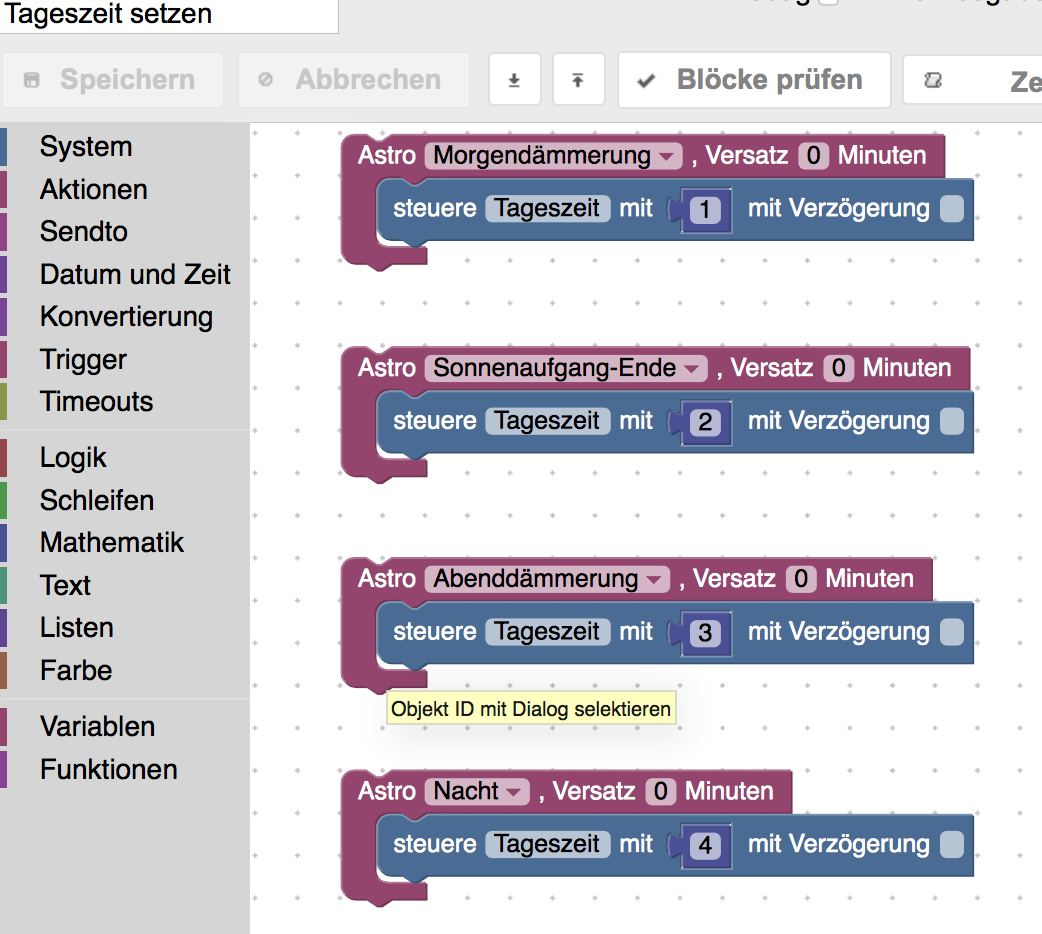Open the Sonnenaufgang-Ende astro dropdown
This screenshot has width=1042, height=934.
[567, 368]
